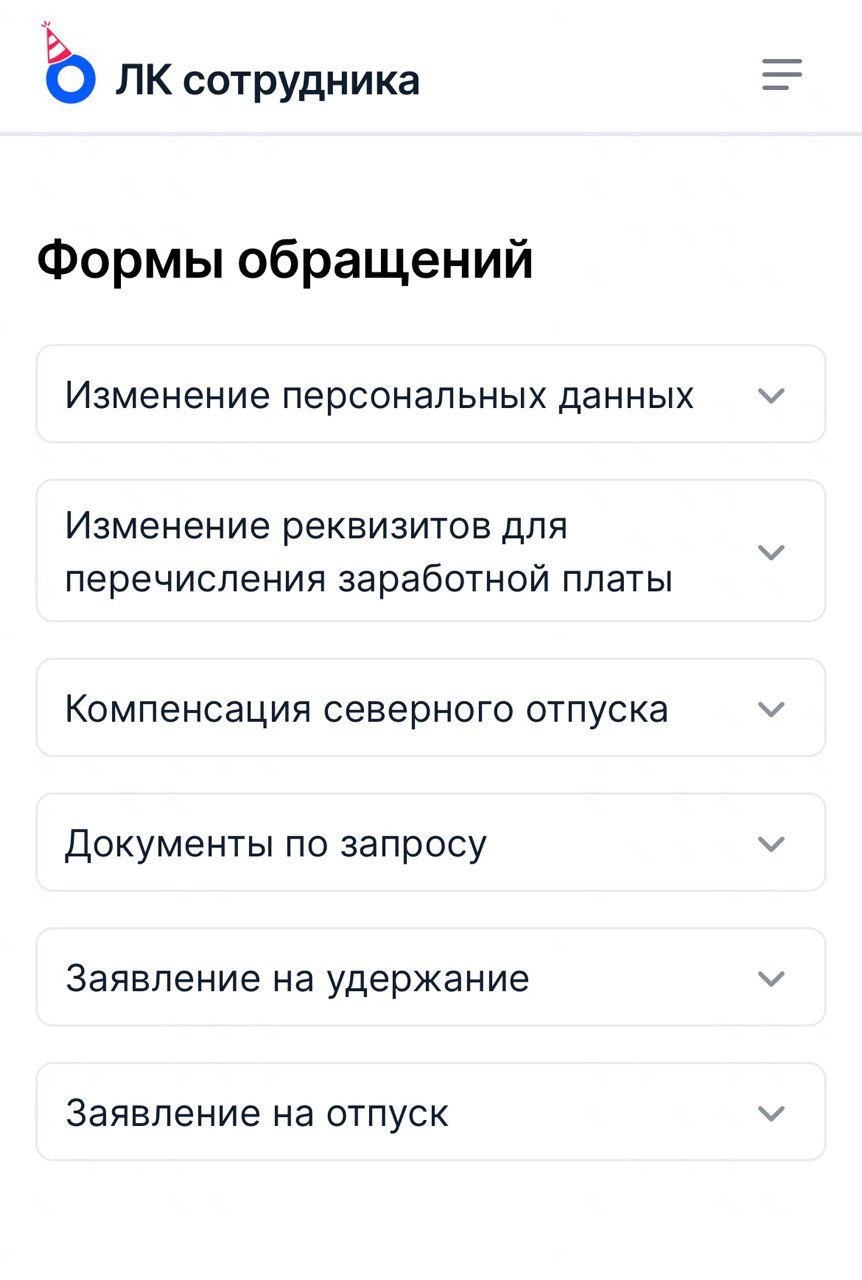Click the arrow on the salary details form row
The width and height of the screenshot is (862, 1280).
pos(770,550)
